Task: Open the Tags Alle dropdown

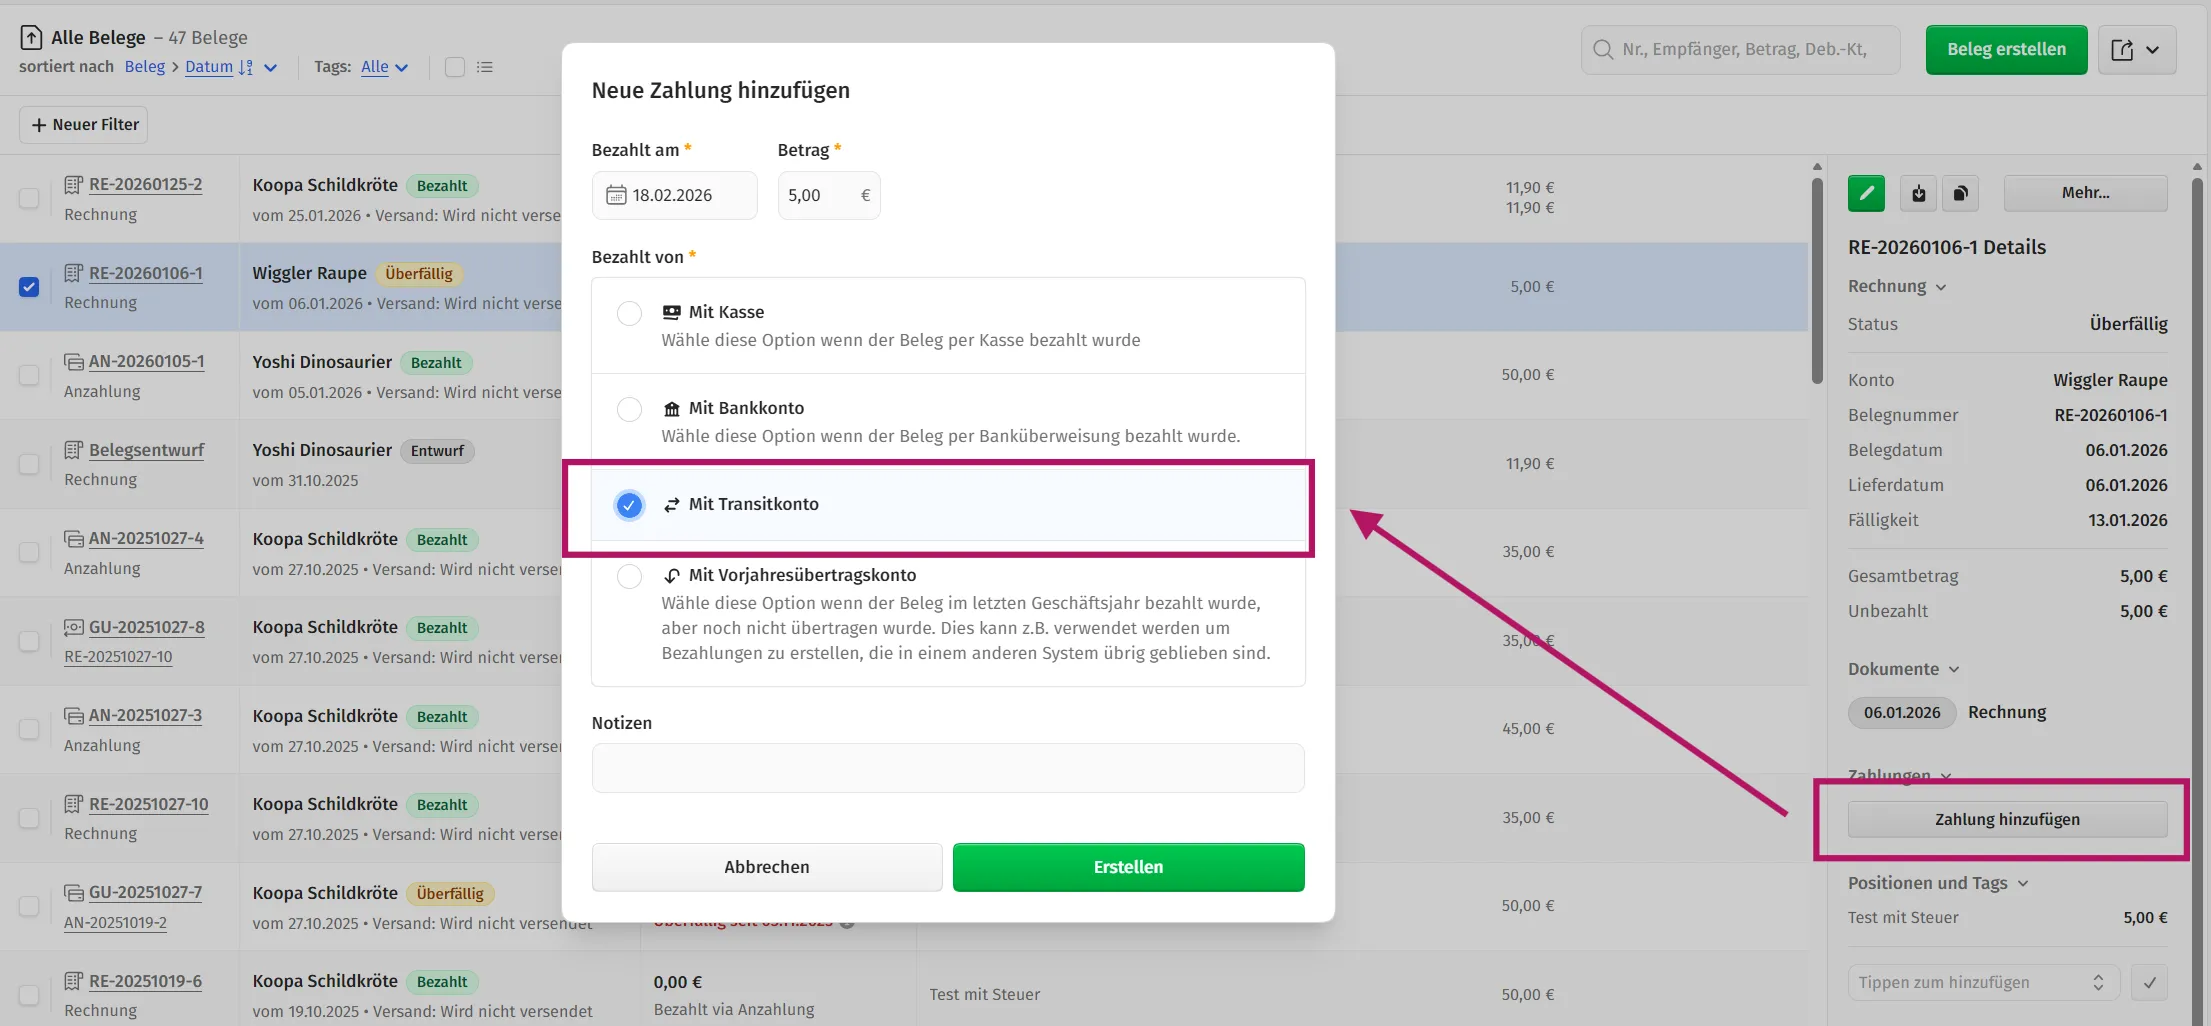Action: [385, 67]
